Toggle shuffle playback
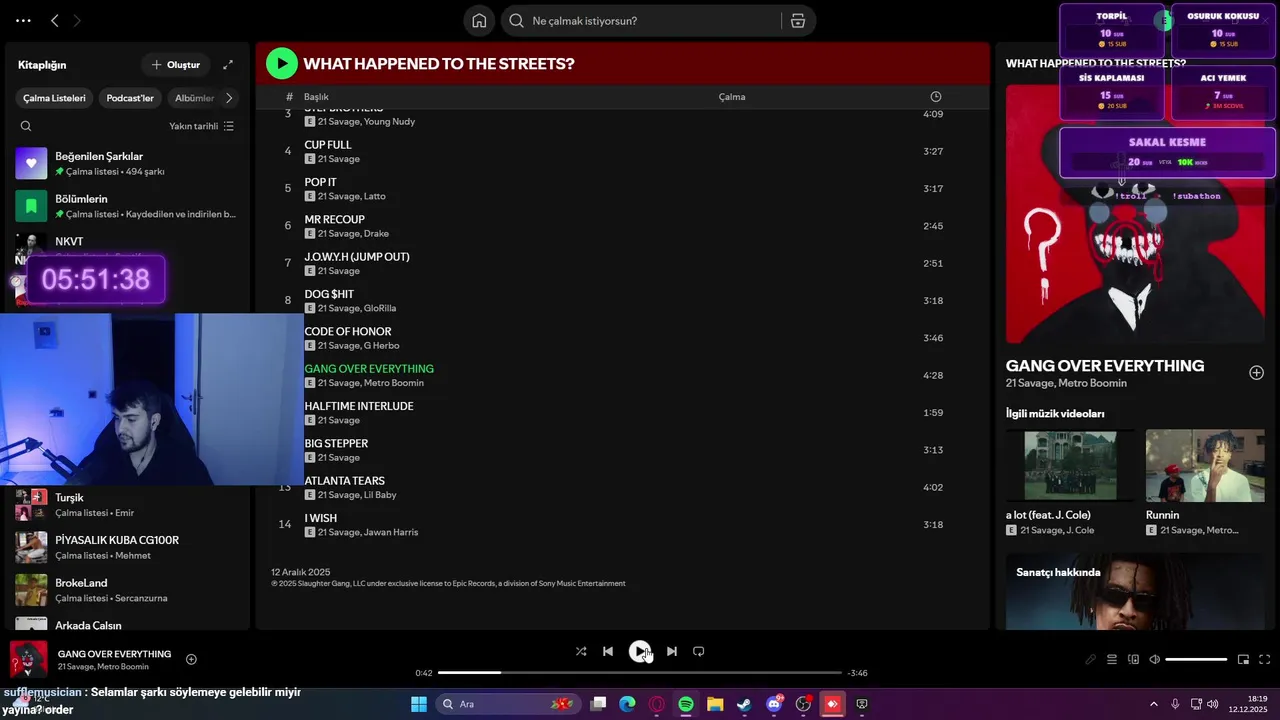The height and width of the screenshot is (720, 1280). click(581, 651)
